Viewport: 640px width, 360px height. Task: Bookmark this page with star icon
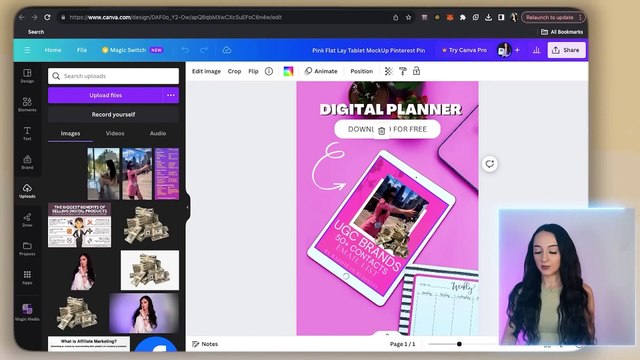pyautogui.click(x=408, y=18)
